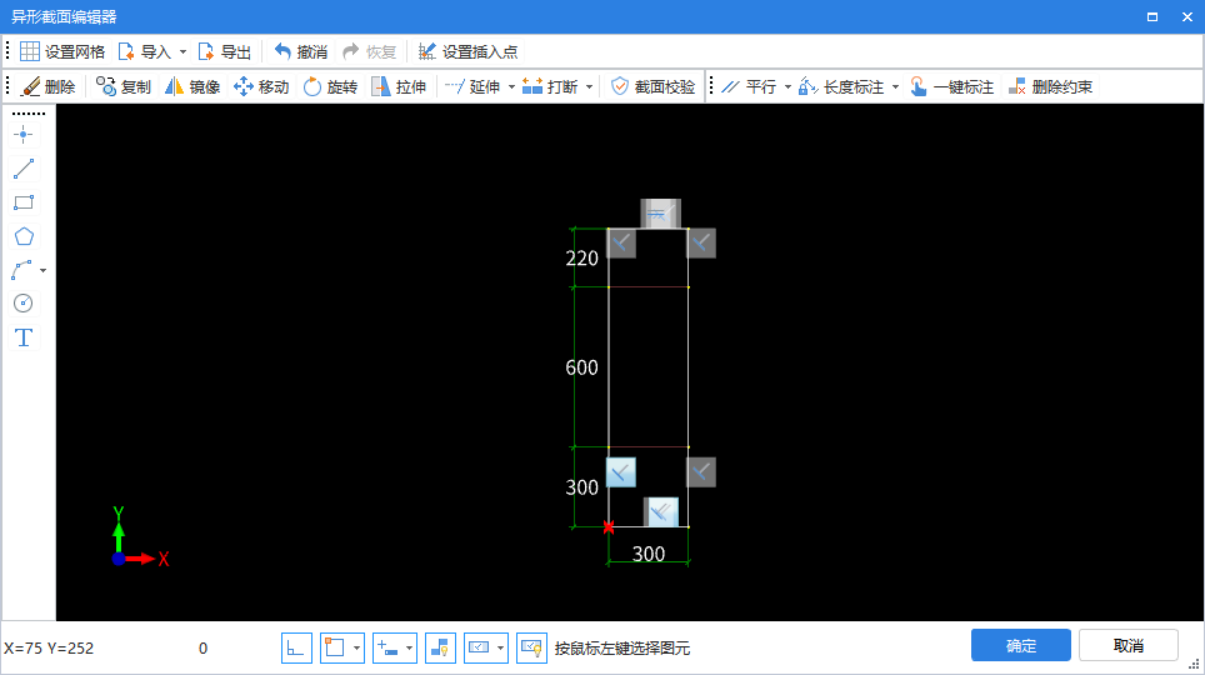Screen dimensions: 1205x675
Task: Toggle the dimension lightbulb hint button
Action: point(532,648)
